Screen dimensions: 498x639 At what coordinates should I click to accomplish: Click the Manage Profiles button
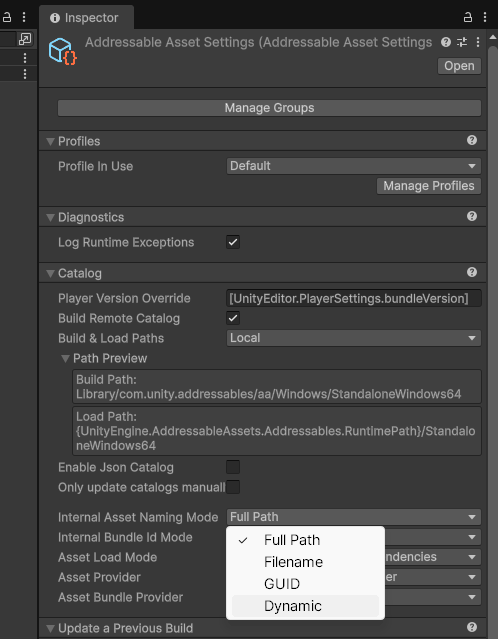(x=429, y=186)
